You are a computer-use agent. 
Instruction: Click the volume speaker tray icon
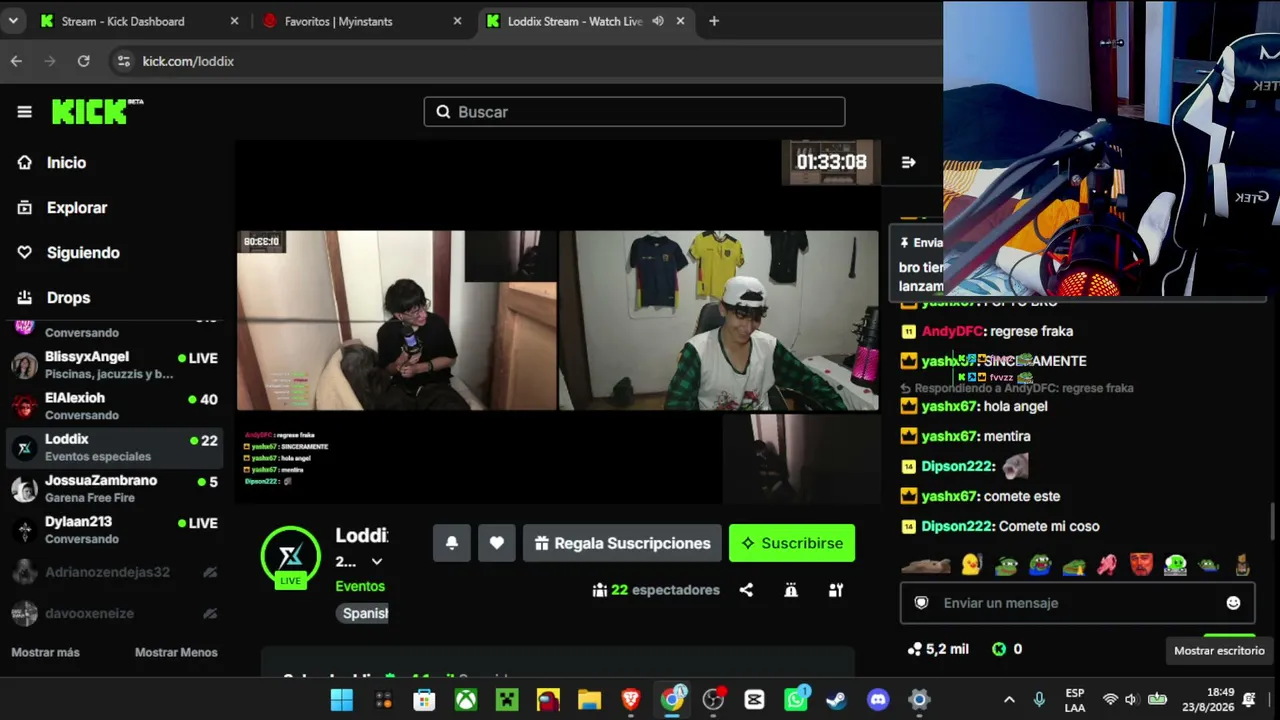point(1131,700)
